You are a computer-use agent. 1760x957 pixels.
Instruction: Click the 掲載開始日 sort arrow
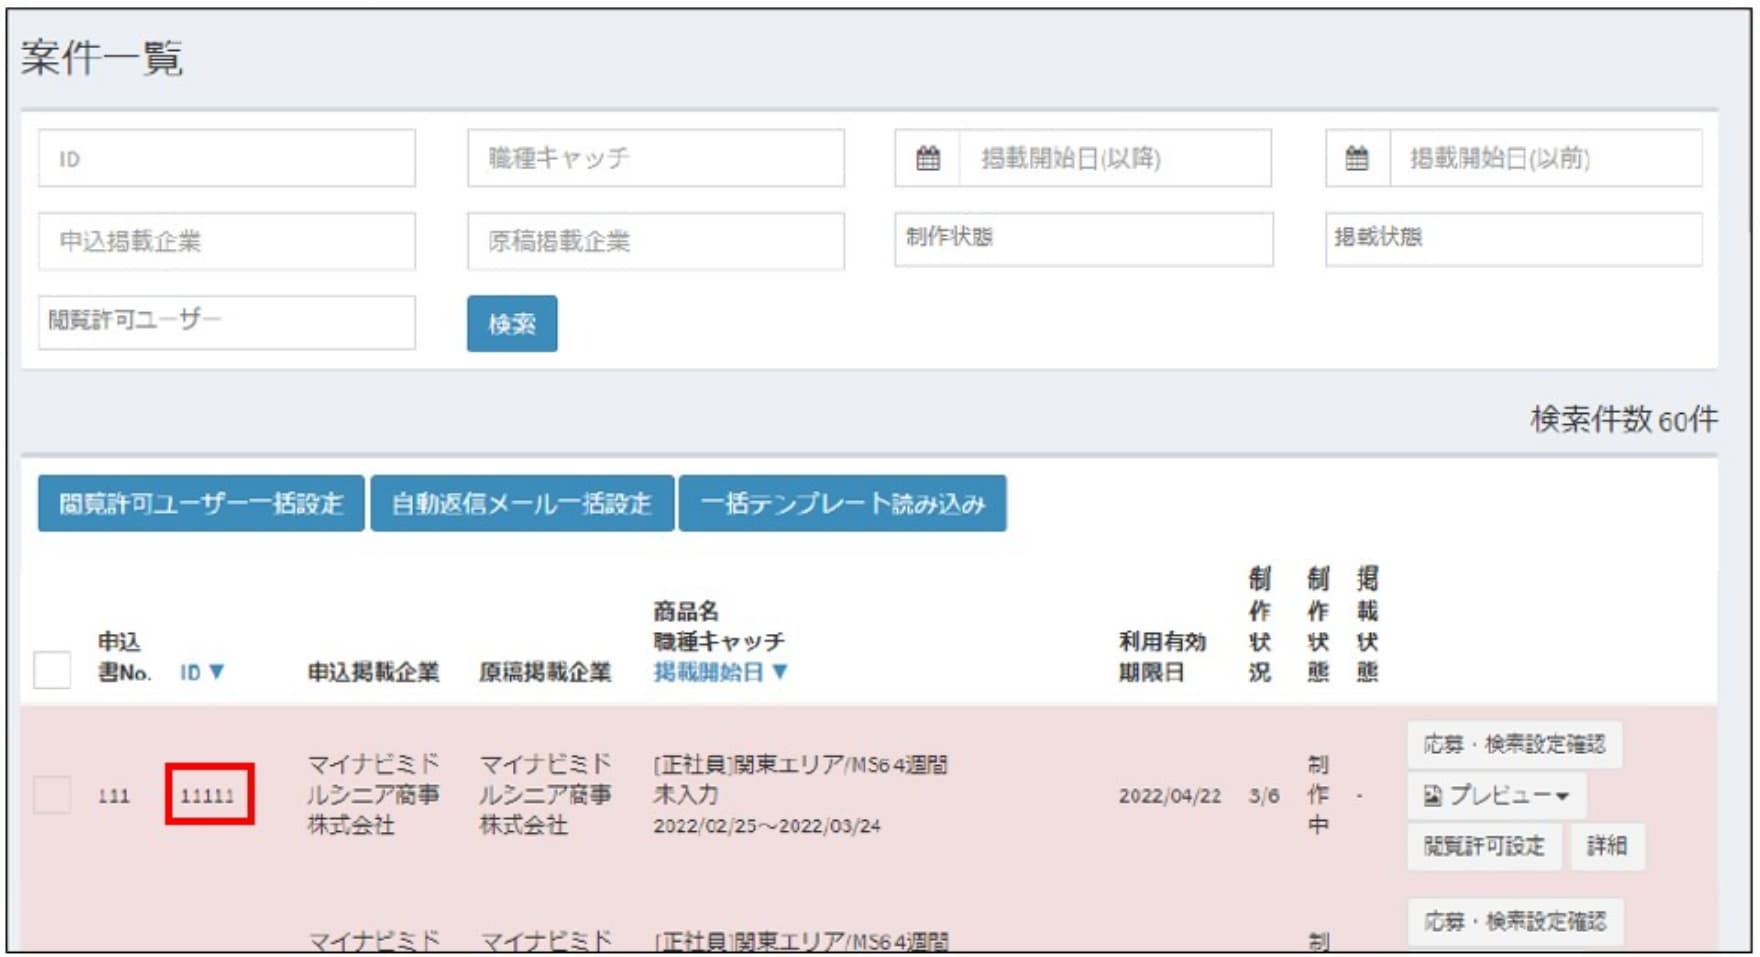(780, 672)
